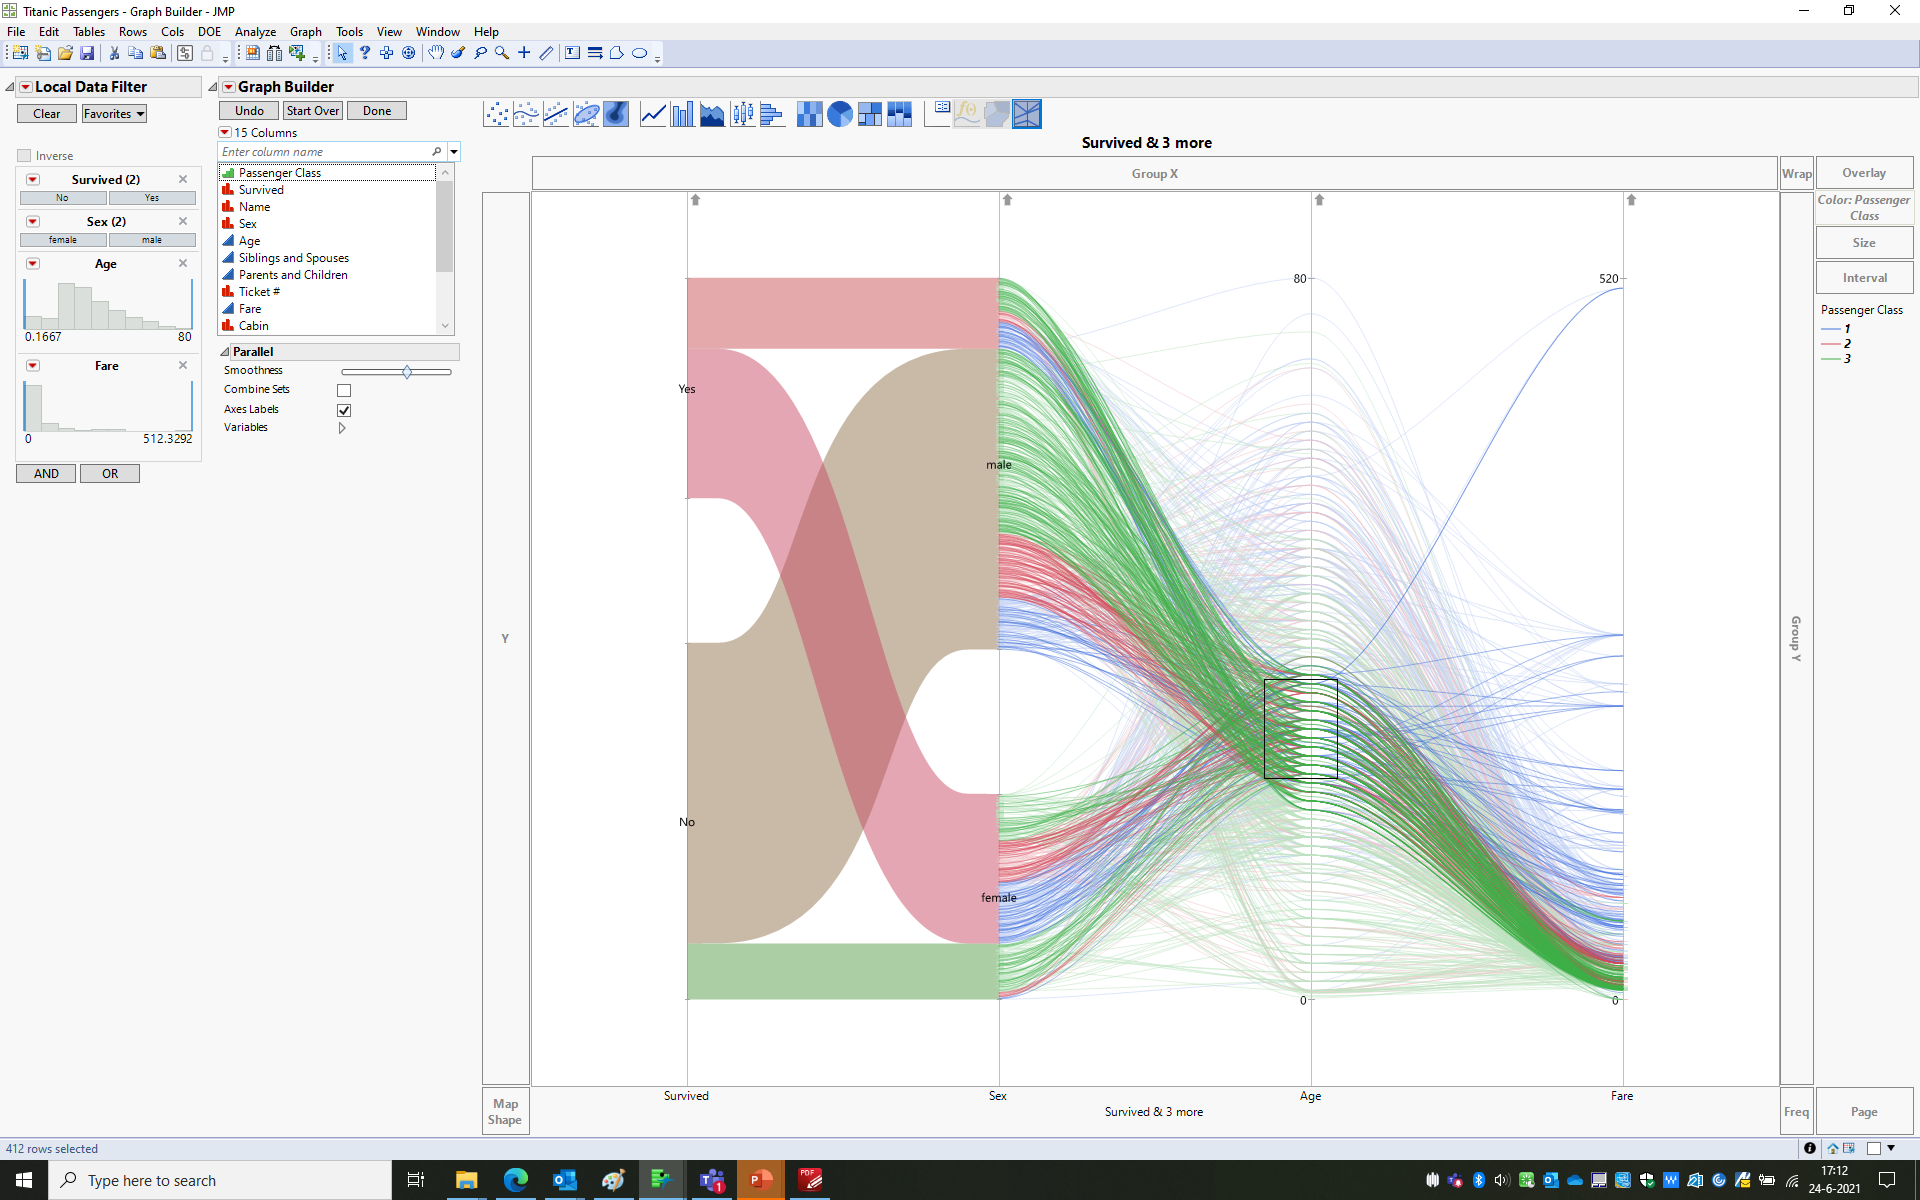Select the pie chart element icon
This screenshot has height=1200, width=1920.
pyautogui.click(x=840, y=114)
